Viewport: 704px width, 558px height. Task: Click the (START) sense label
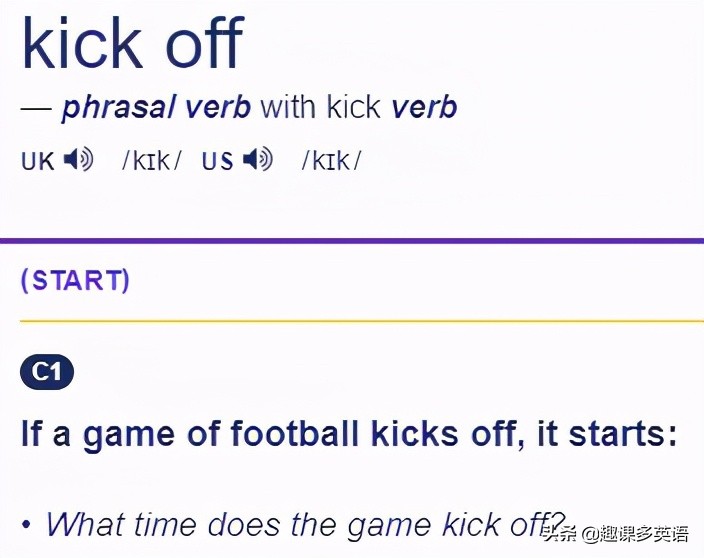tap(75, 280)
